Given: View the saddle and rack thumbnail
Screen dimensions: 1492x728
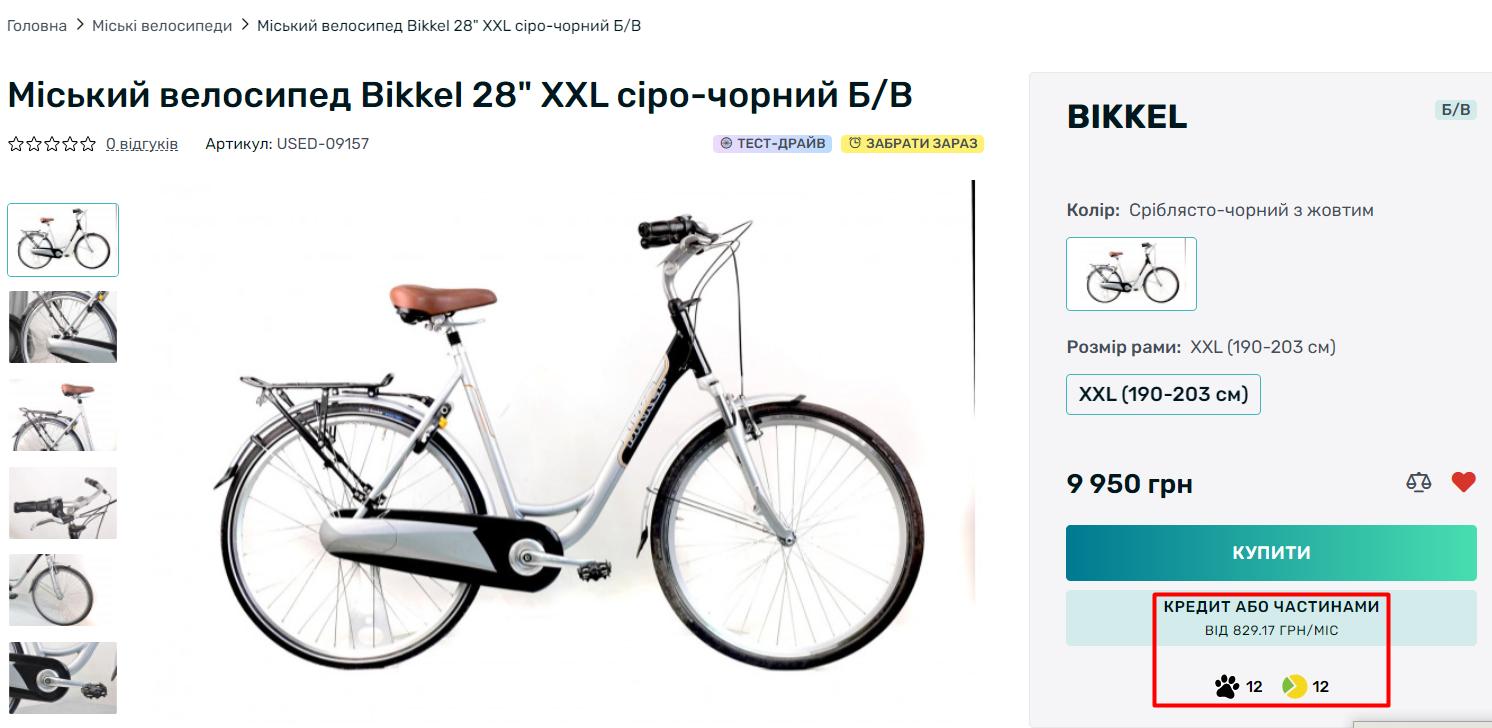Looking at the screenshot, I should point(63,415).
